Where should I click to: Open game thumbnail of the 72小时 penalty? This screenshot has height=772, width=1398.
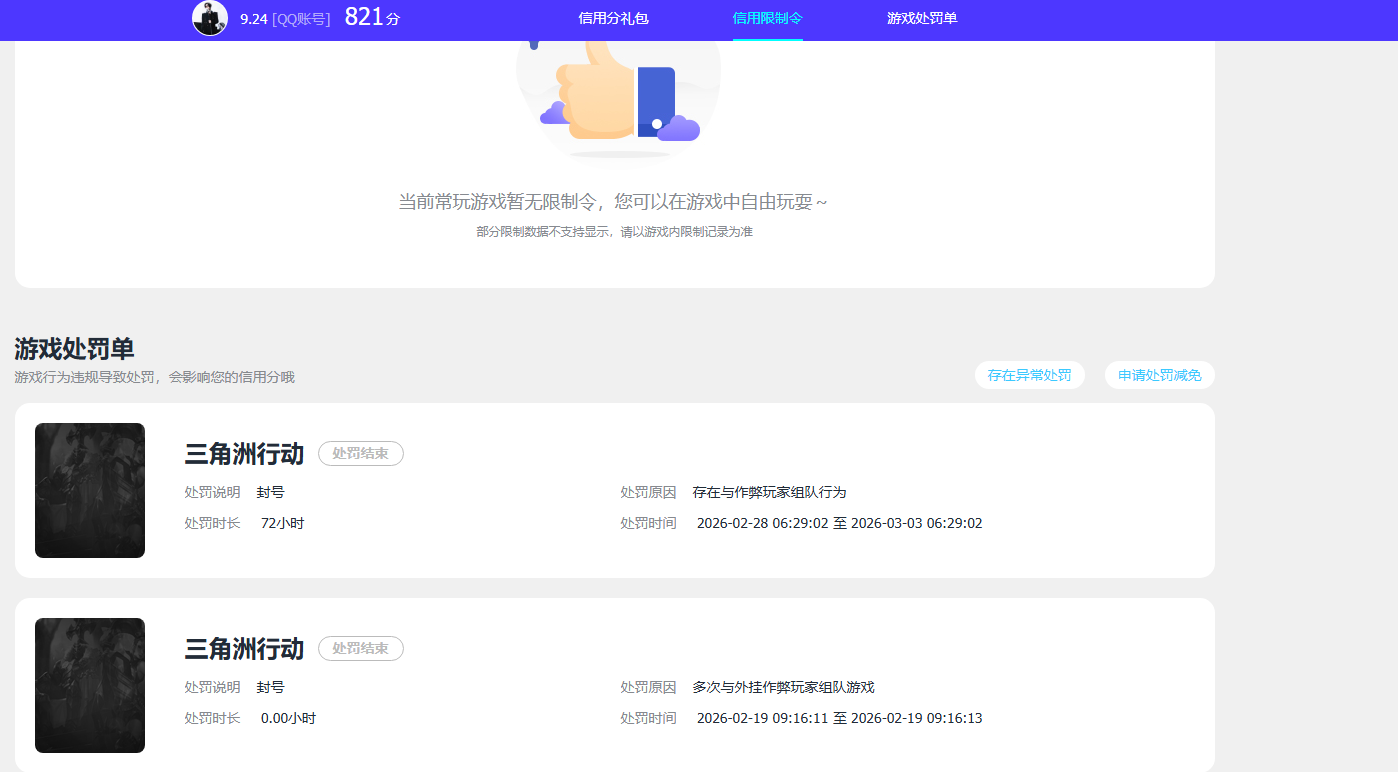pyautogui.click(x=90, y=490)
